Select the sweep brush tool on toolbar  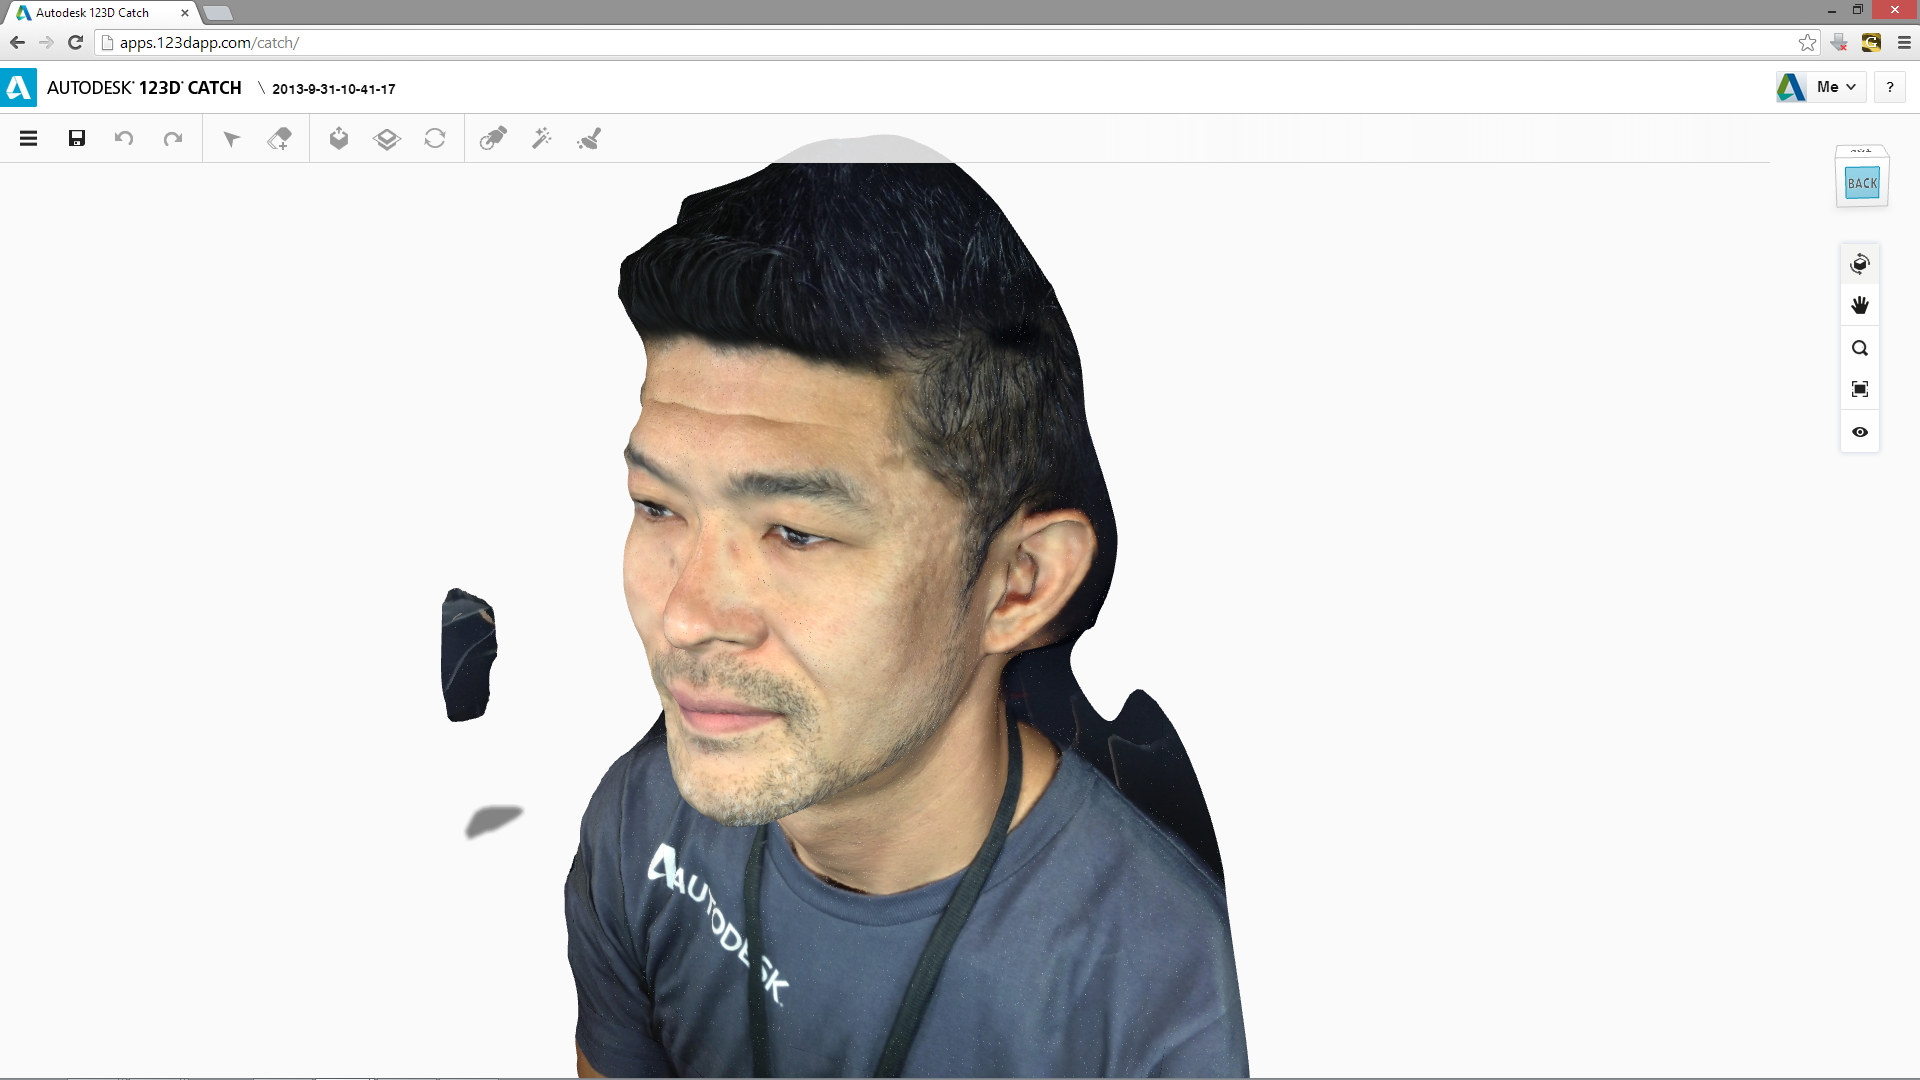click(x=589, y=138)
